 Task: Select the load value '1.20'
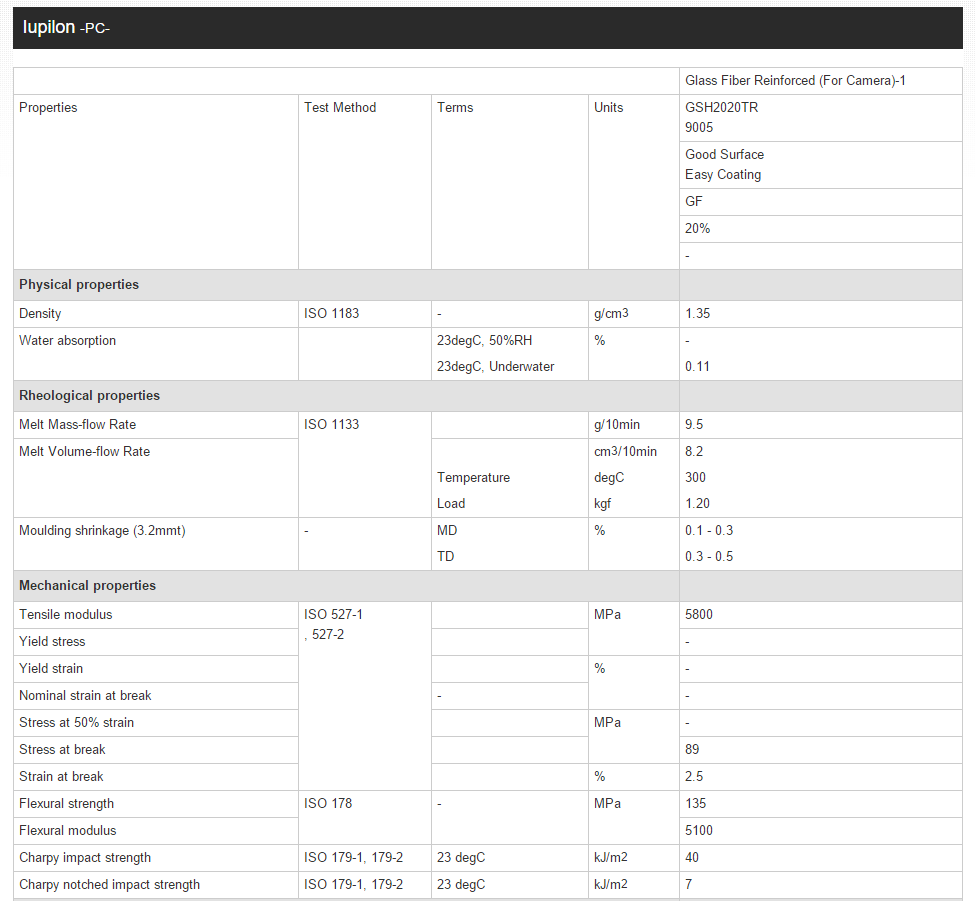click(x=697, y=504)
